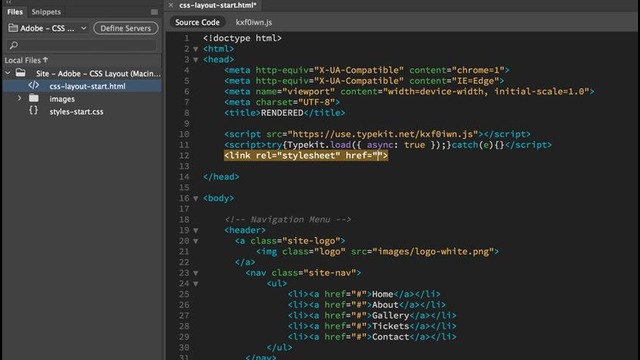The height and width of the screenshot is (360, 640).
Task: Click the Define Servers button
Action: (126, 28)
